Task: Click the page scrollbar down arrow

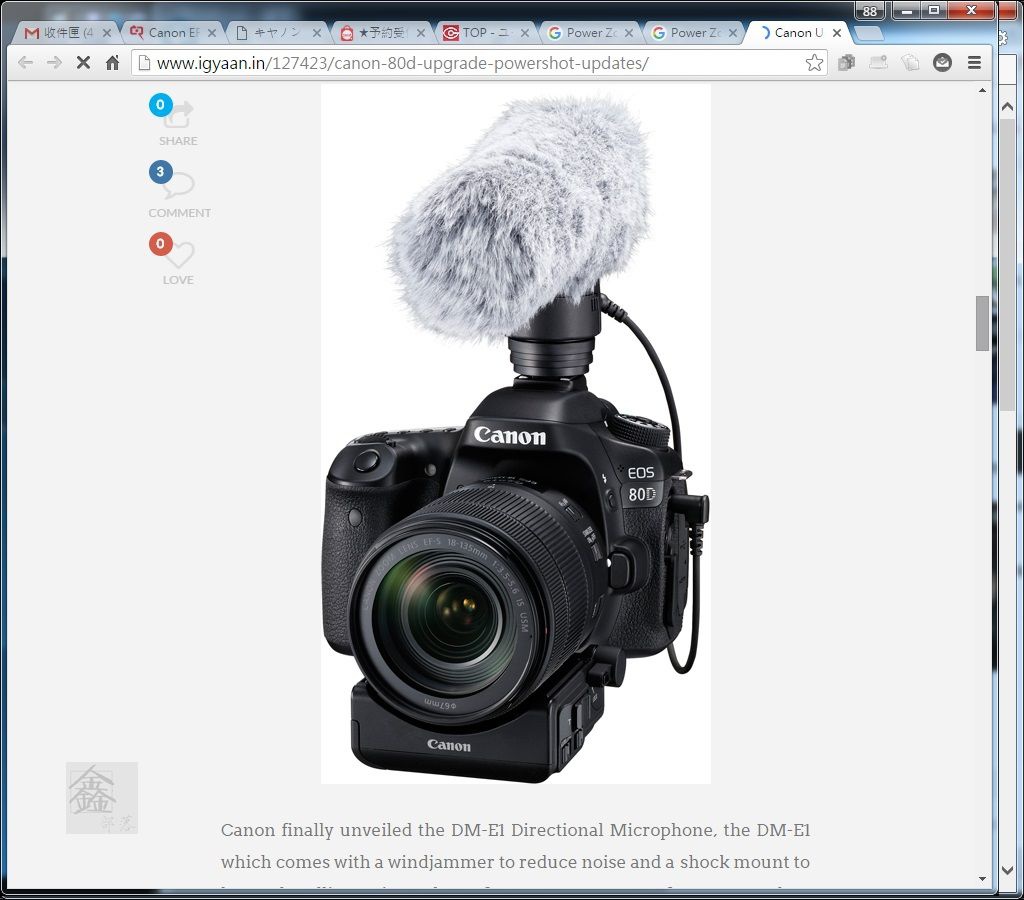Action: tap(982, 878)
